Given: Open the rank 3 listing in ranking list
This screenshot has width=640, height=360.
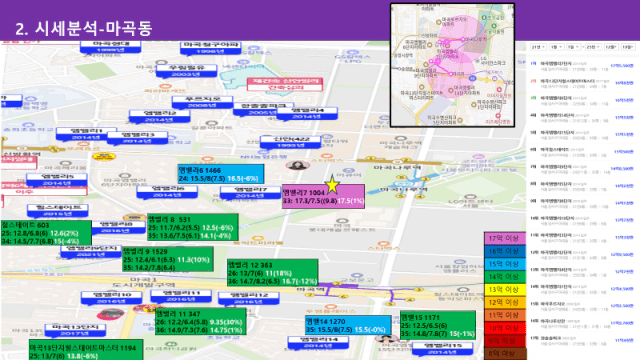Looking at the screenshot, I should (x=582, y=100).
